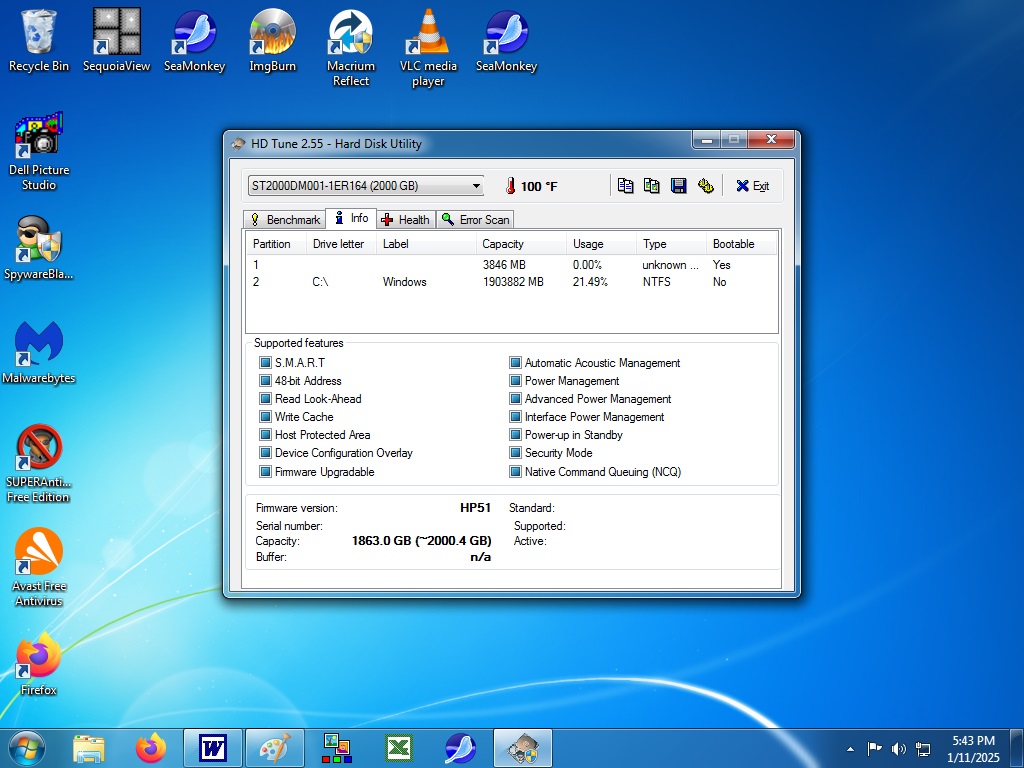Click the Partition column header

click(276, 244)
